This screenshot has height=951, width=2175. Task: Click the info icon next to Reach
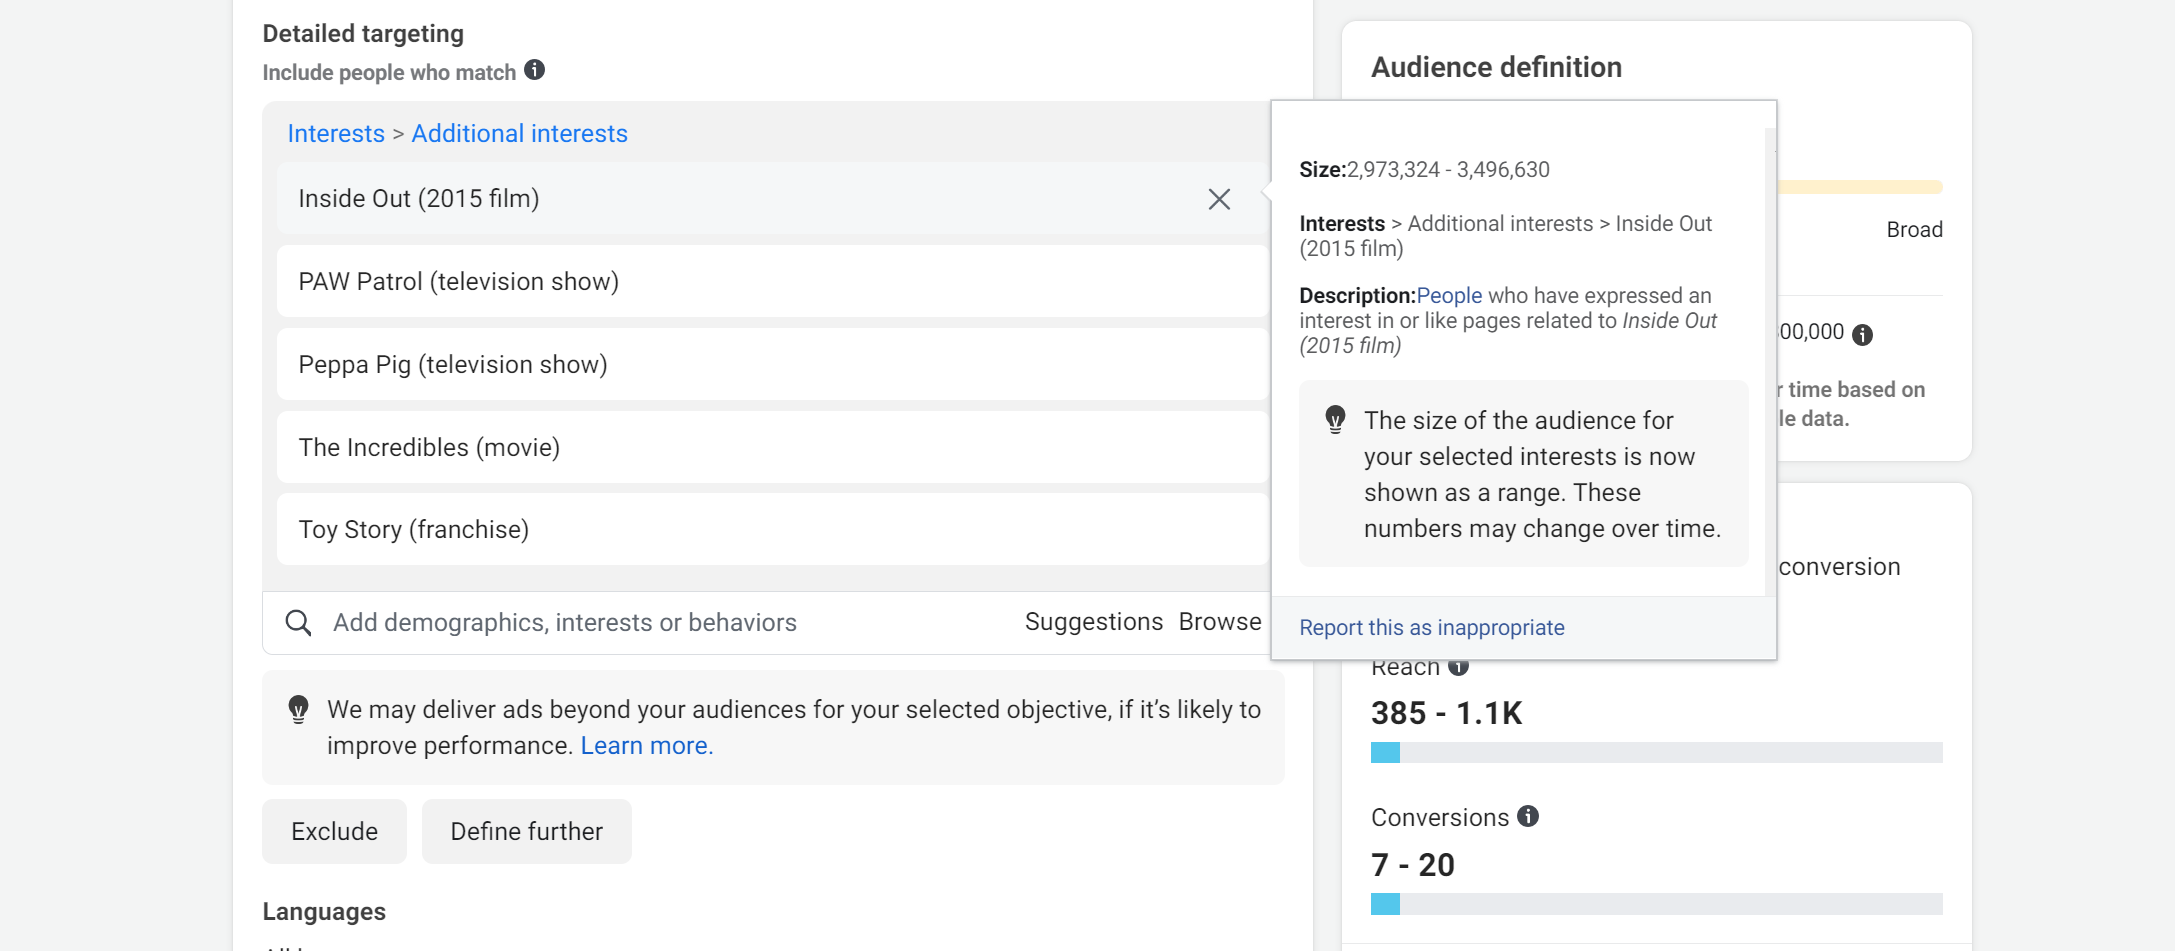click(1458, 666)
